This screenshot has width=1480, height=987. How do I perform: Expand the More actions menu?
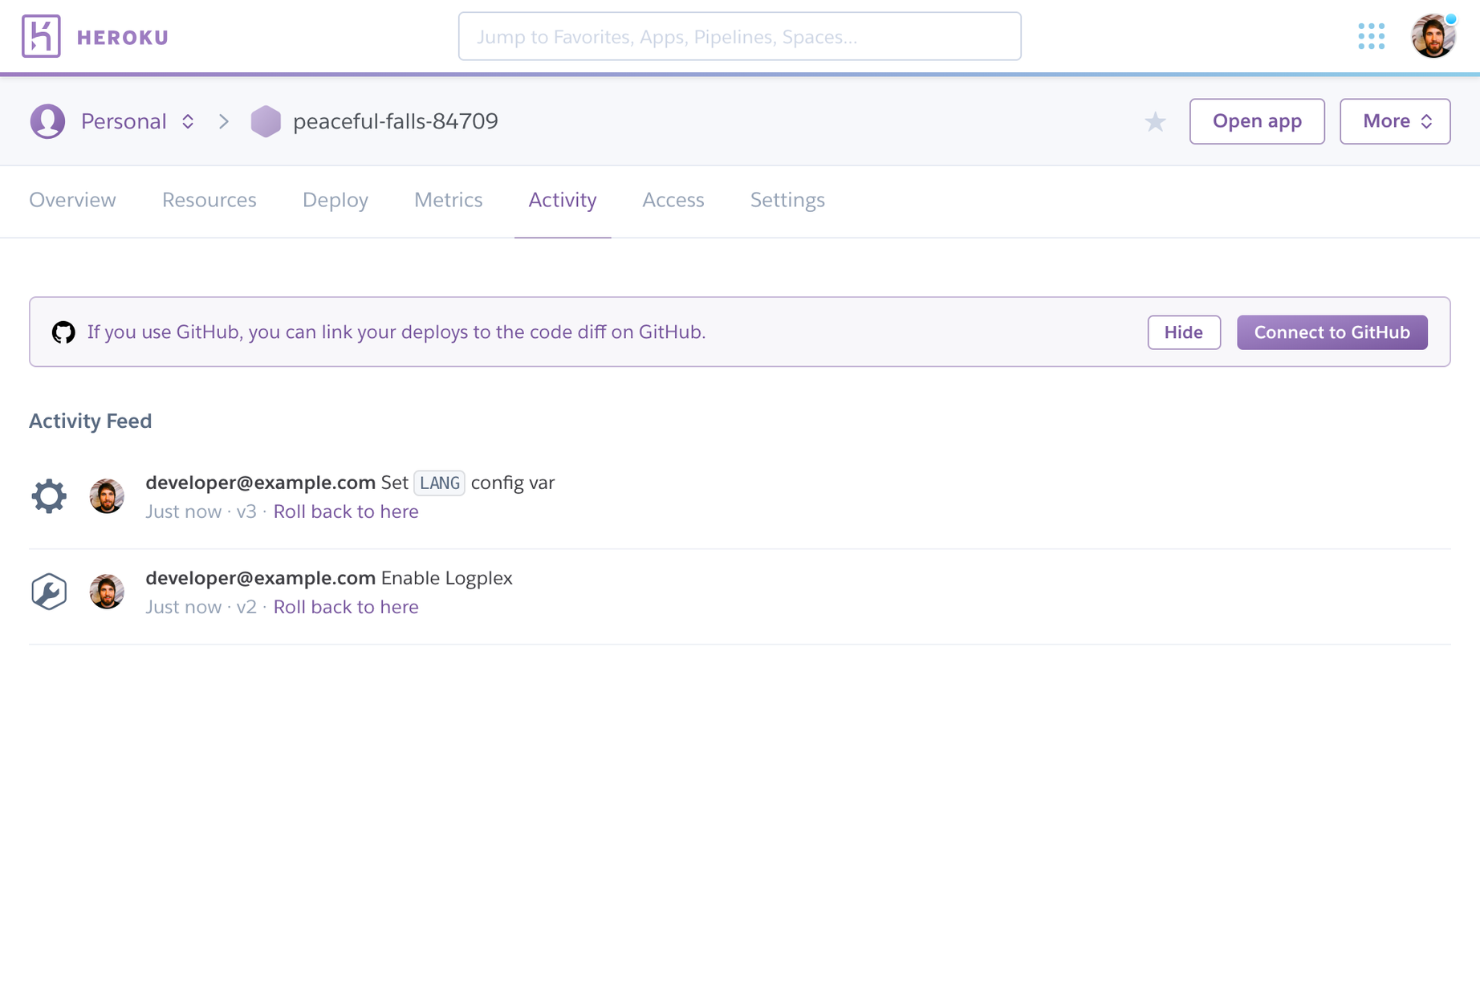[1394, 121]
